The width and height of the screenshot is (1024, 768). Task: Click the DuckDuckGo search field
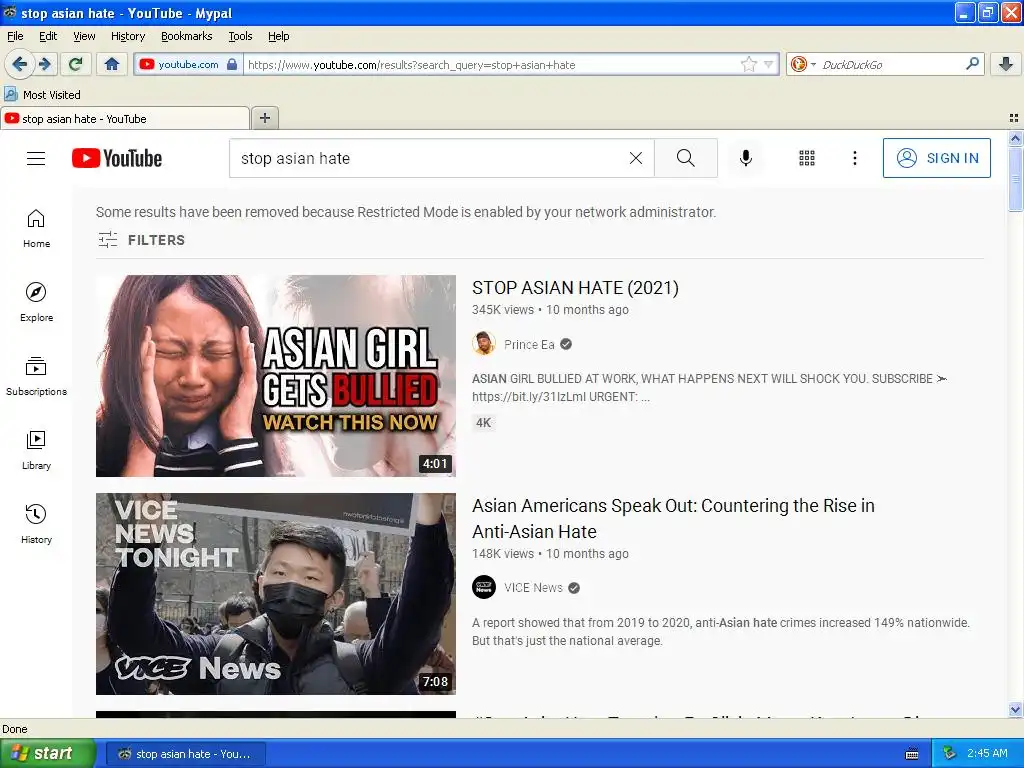coord(891,64)
